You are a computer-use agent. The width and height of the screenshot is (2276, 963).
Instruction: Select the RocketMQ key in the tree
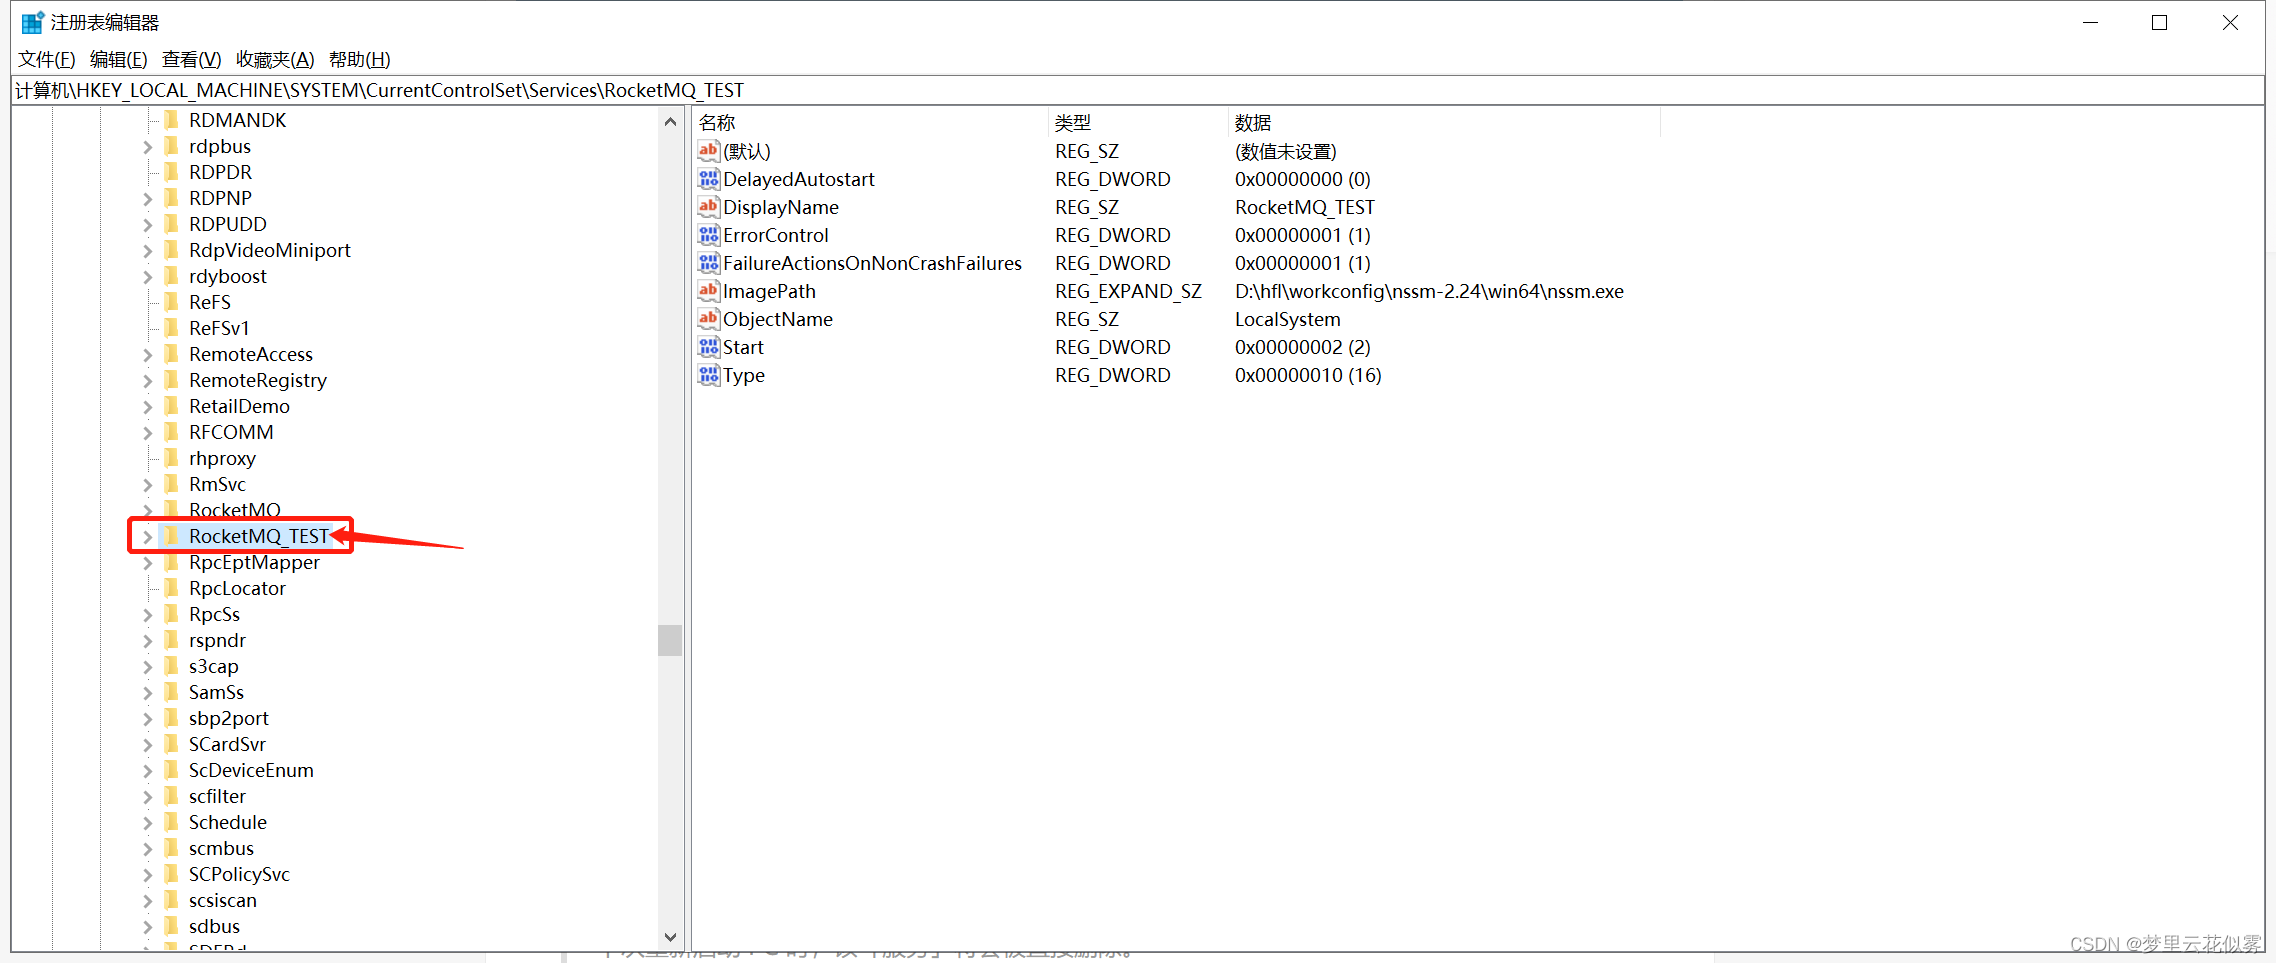point(234,510)
